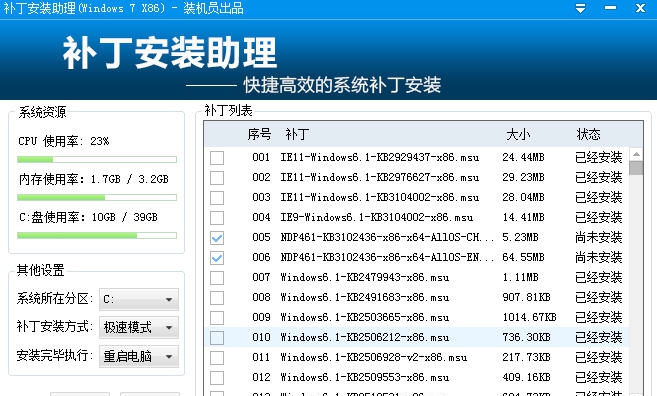Select checkbox for patch 007 KB2479943

(217, 278)
